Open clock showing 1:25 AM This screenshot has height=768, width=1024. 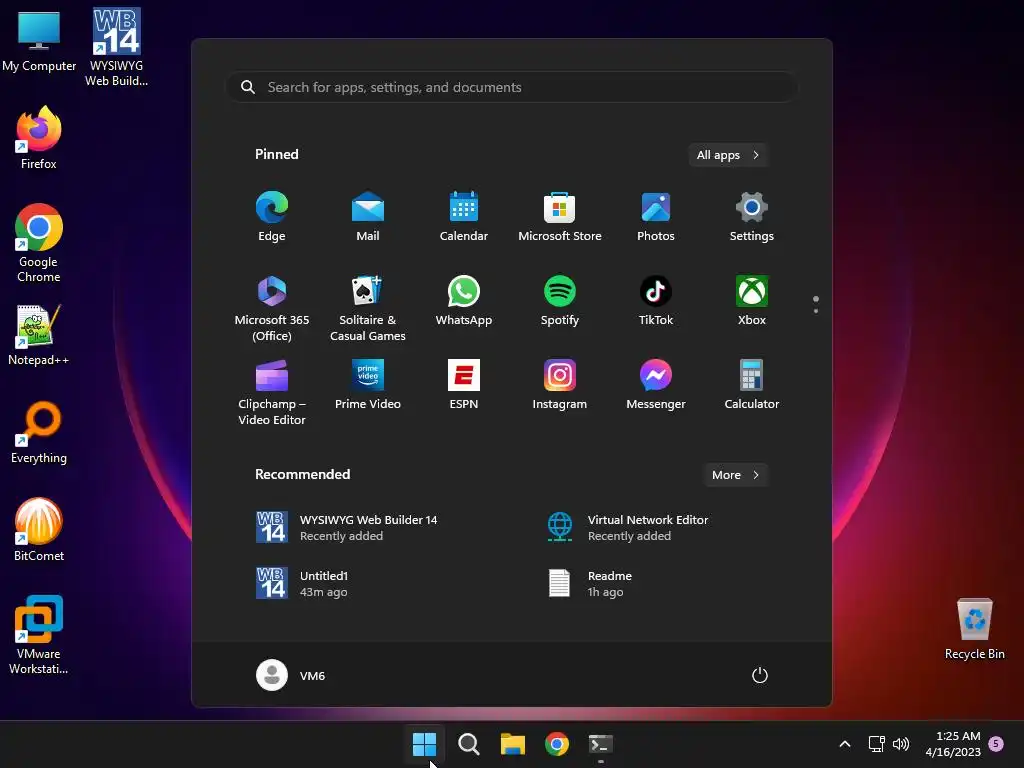(x=953, y=744)
